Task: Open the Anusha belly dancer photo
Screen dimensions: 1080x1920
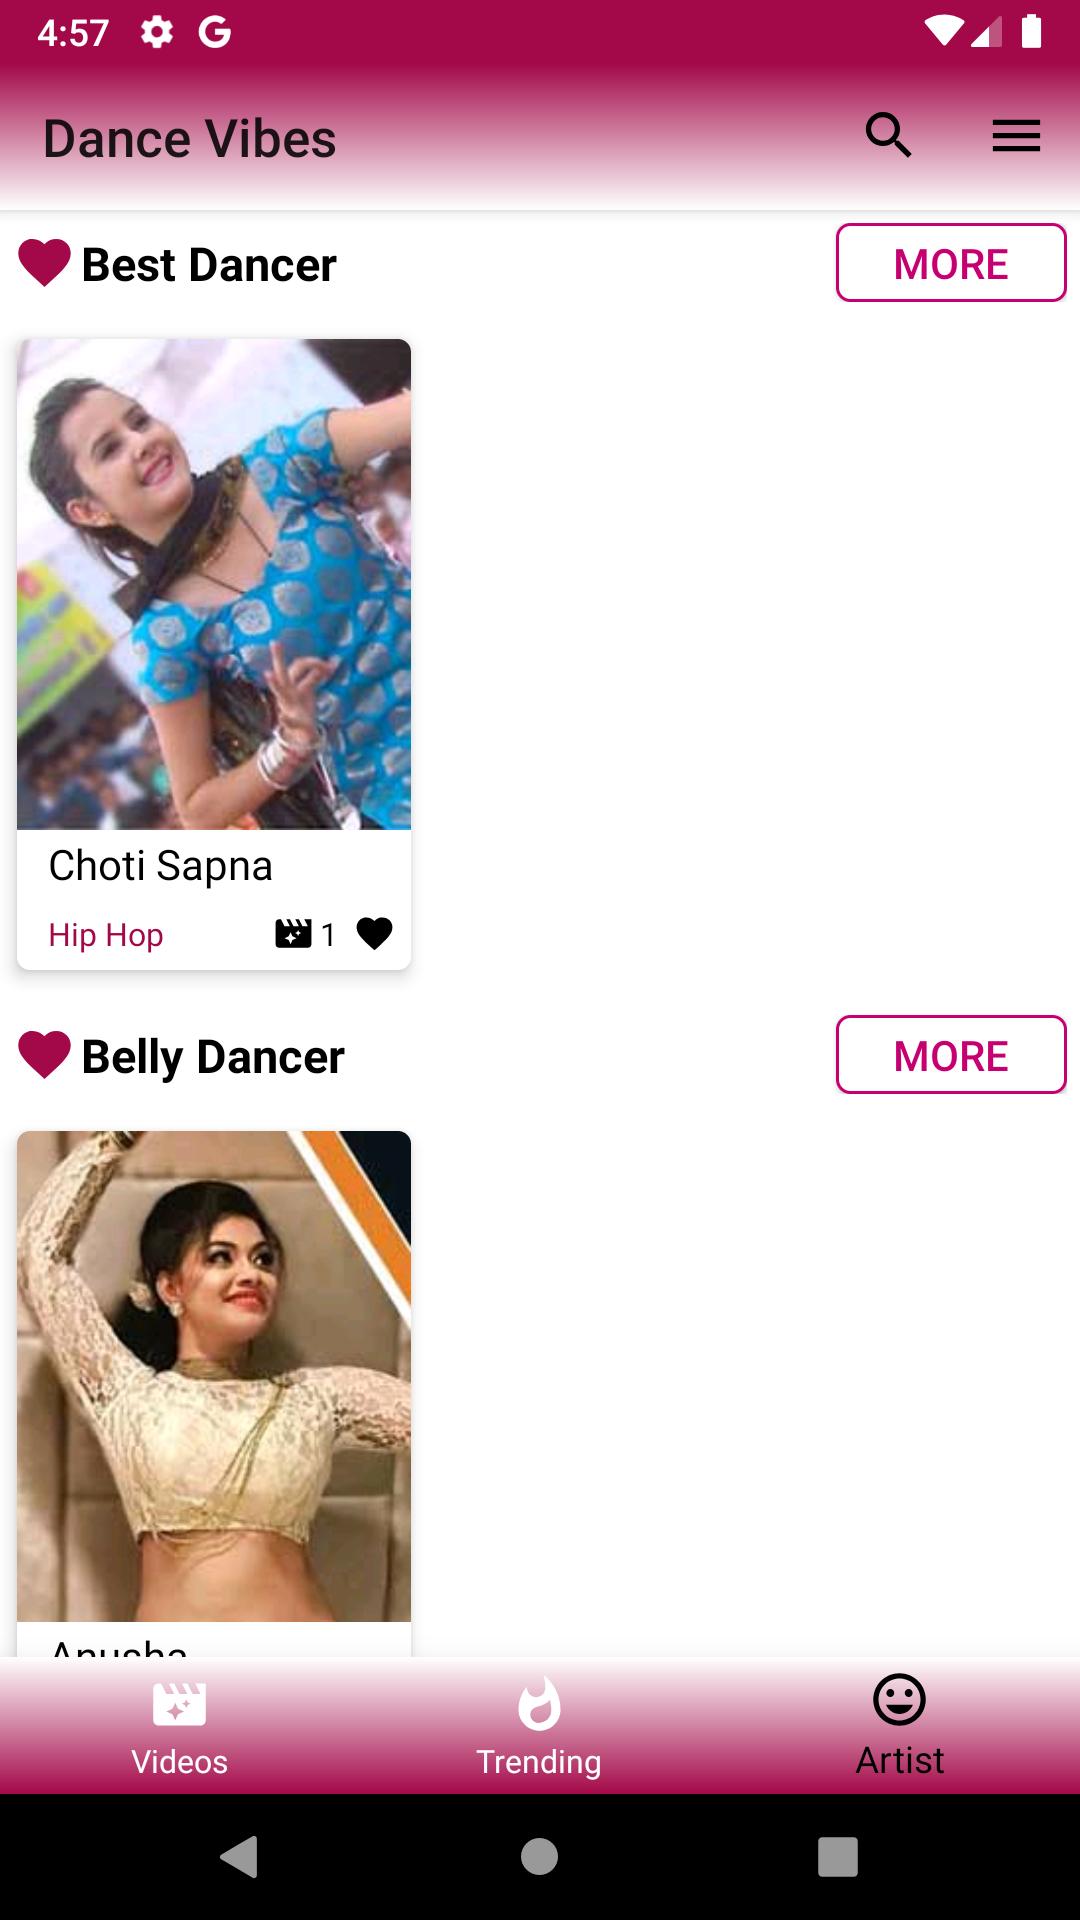Action: (x=214, y=1376)
